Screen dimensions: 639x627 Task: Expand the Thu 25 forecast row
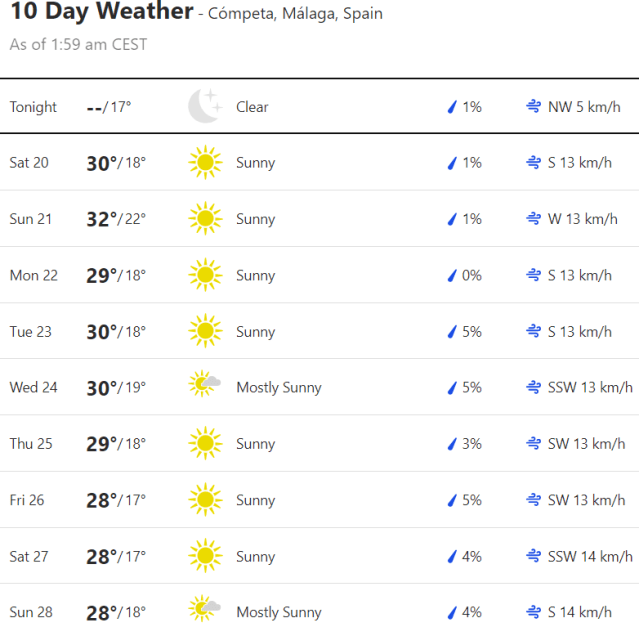[320, 443]
